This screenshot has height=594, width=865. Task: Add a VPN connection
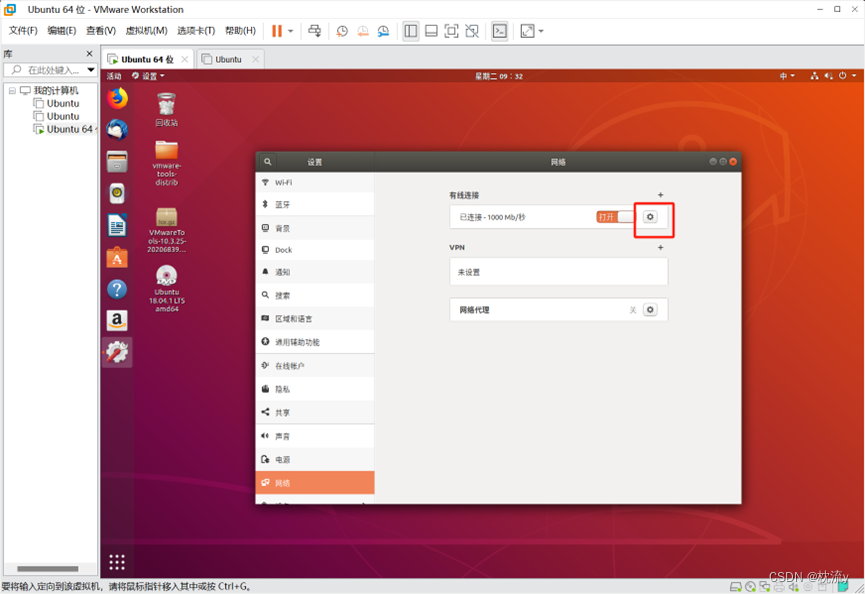tap(660, 248)
